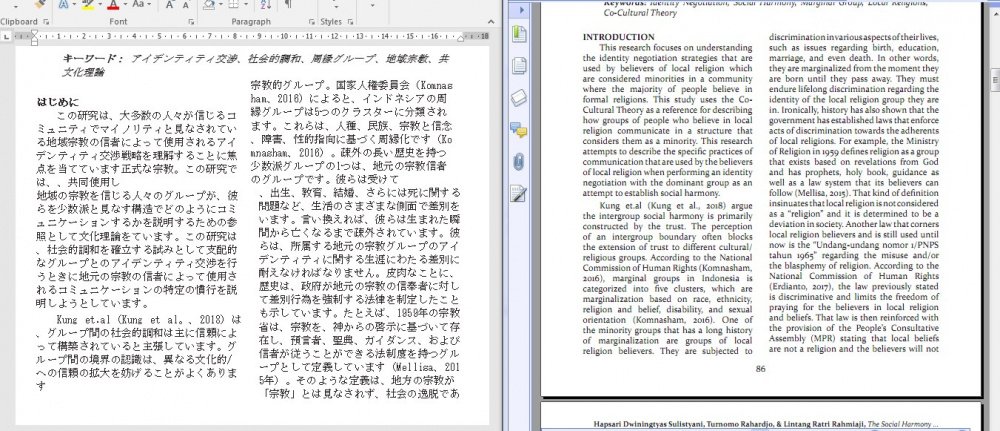The image size is (1000, 431).
Task: Open the Clipboard pane dialog launcher
Action: click(45, 22)
